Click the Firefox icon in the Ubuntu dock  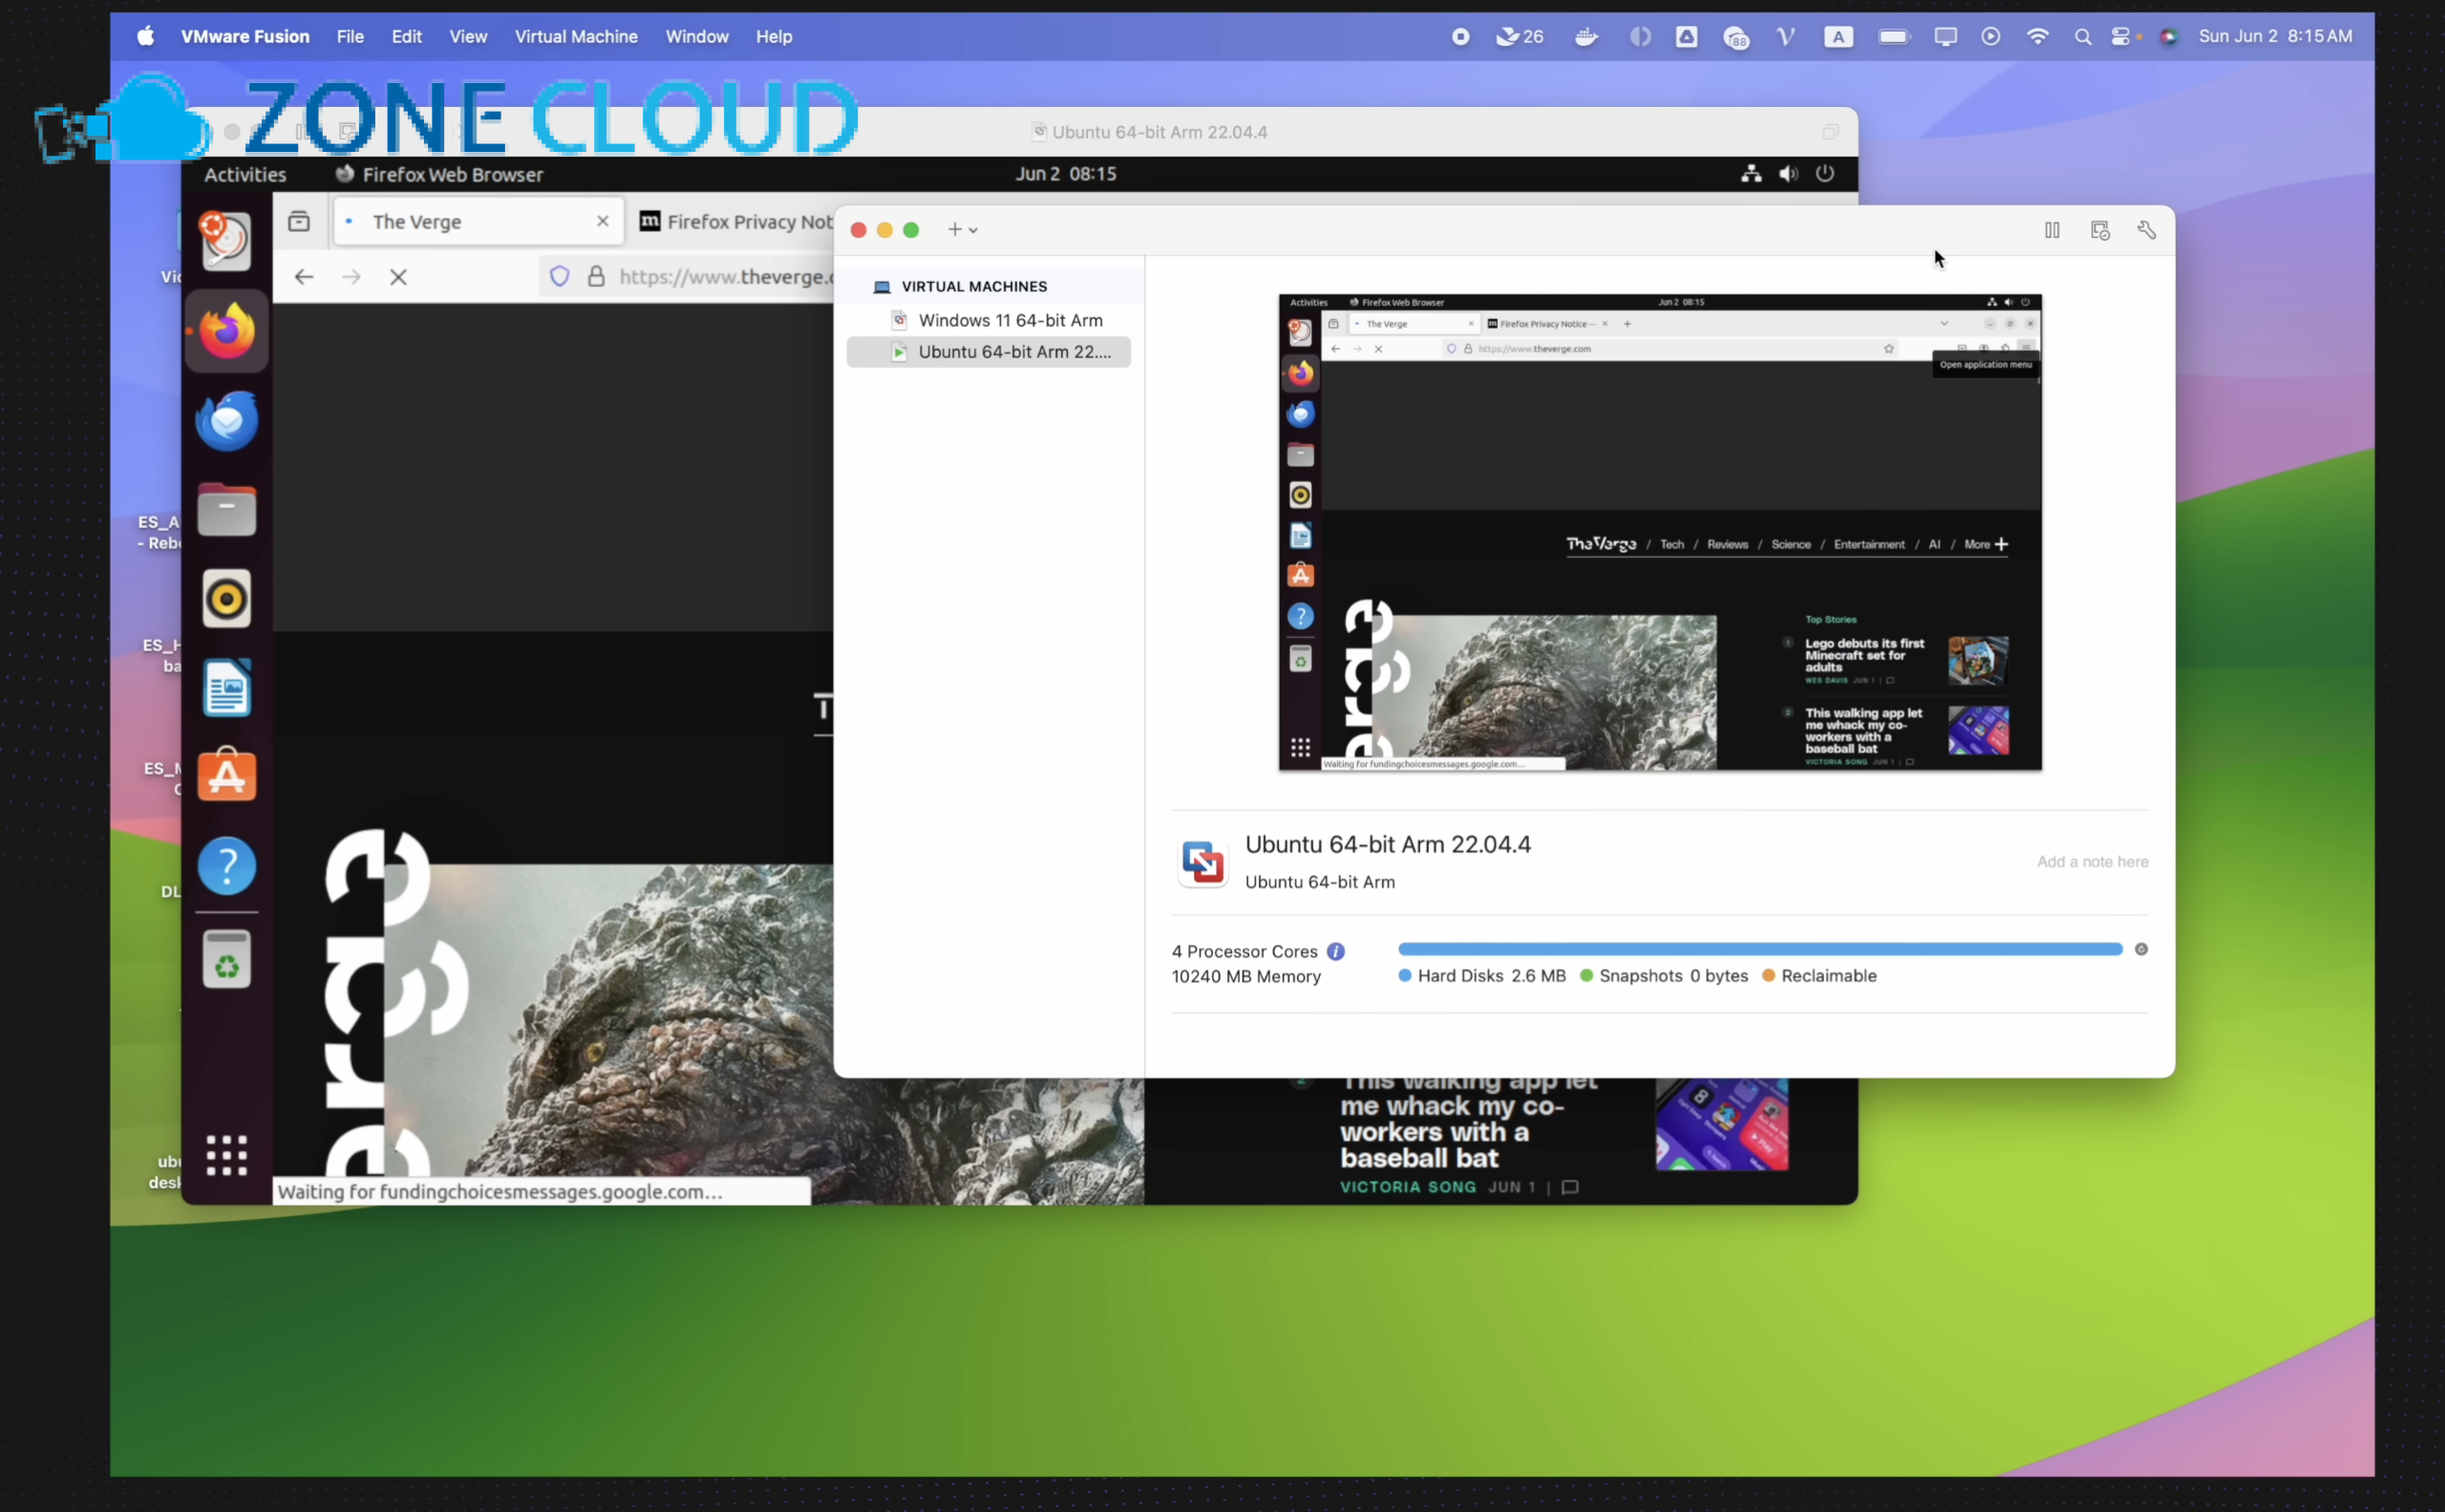tap(227, 330)
